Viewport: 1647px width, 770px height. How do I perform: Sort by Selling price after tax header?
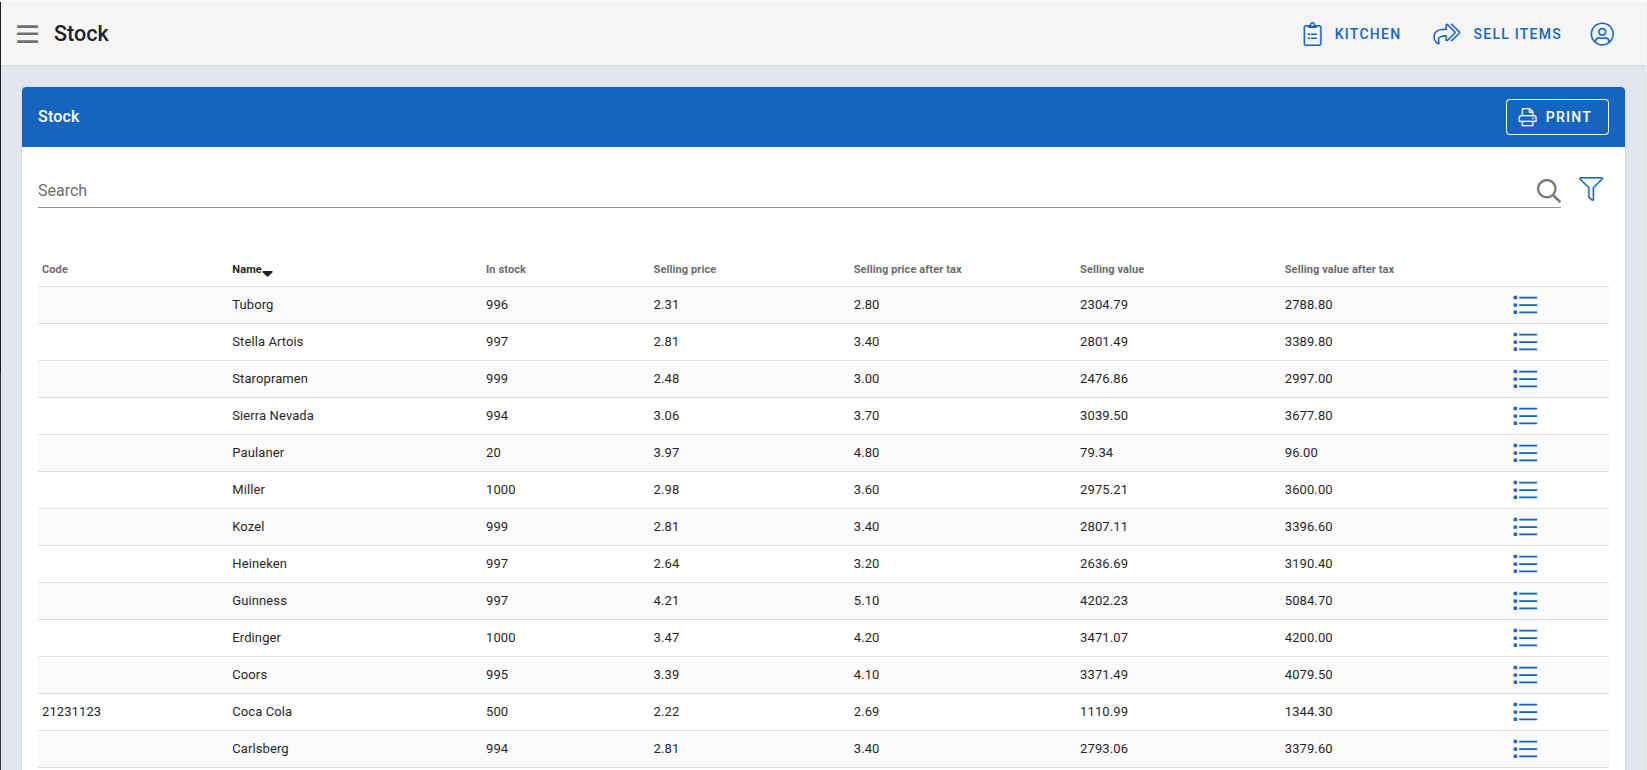pos(908,269)
